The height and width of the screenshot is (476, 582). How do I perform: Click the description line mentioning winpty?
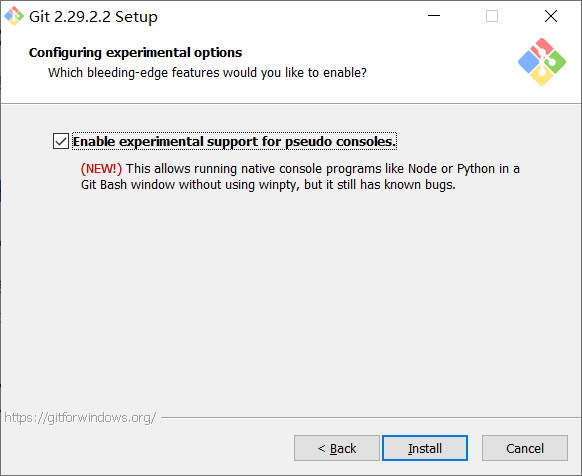pos(268,185)
